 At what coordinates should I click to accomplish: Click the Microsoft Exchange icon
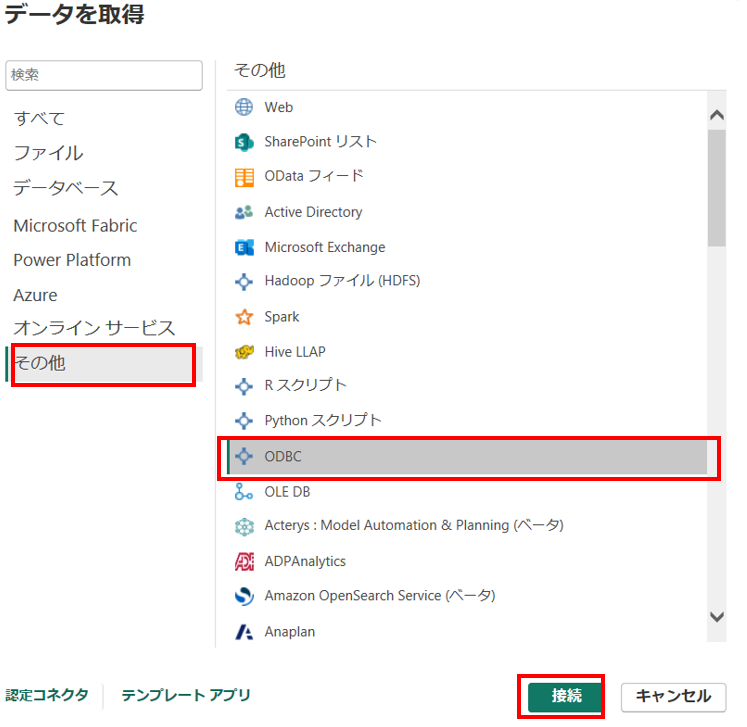244,247
